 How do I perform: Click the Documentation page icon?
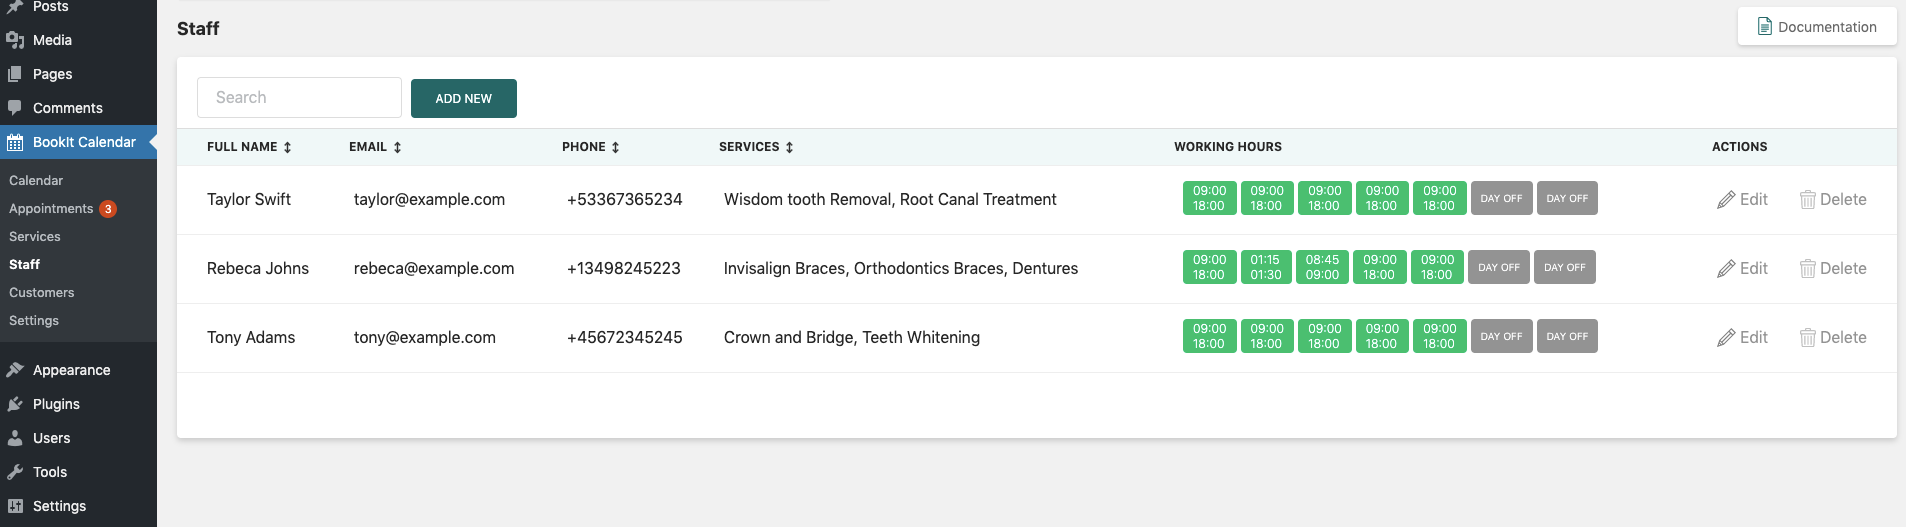pyautogui.click(x=1765, y=27)
